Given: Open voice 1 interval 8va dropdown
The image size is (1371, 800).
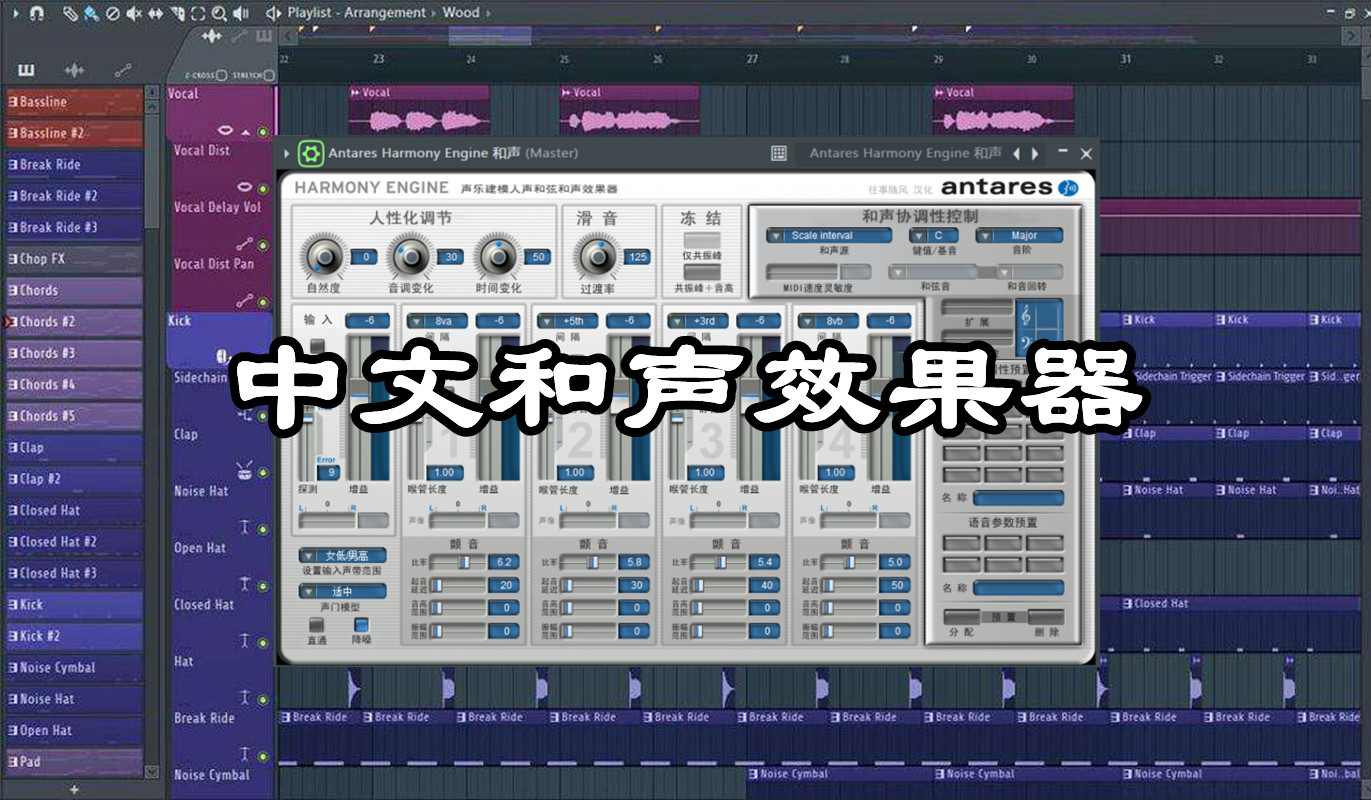Looking at the screenshot, I should (436, 321).
